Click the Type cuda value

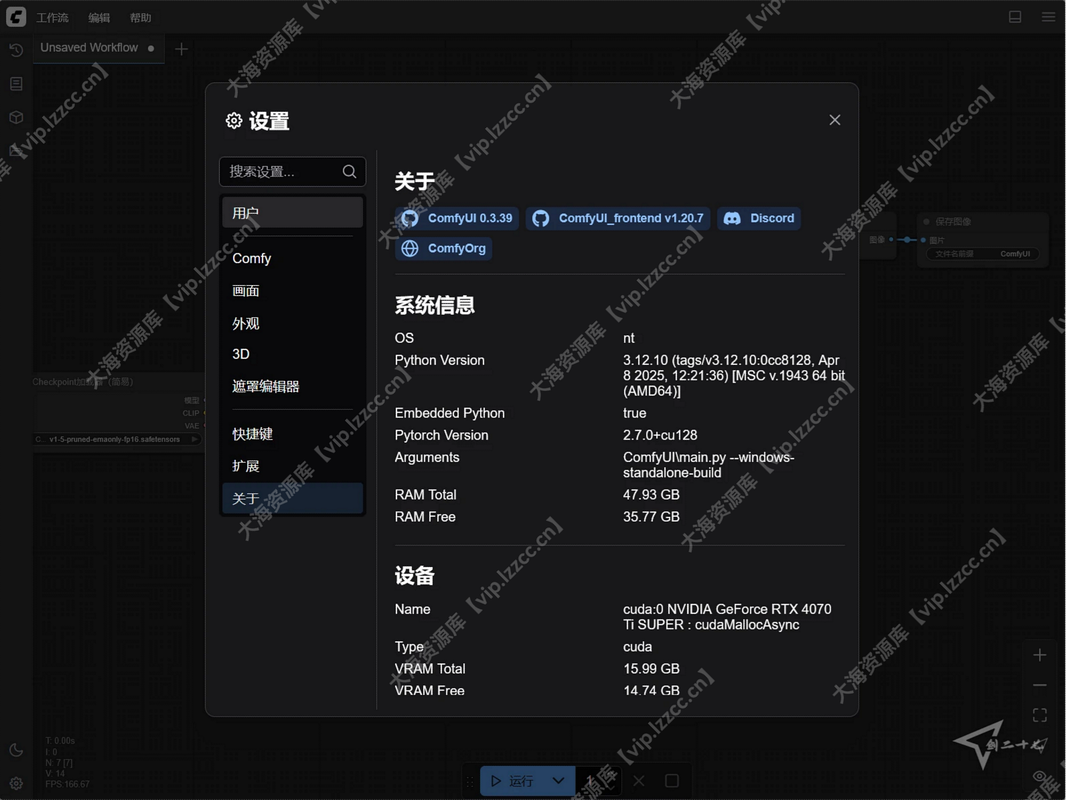pyautogui.click(x=637, y=646)
